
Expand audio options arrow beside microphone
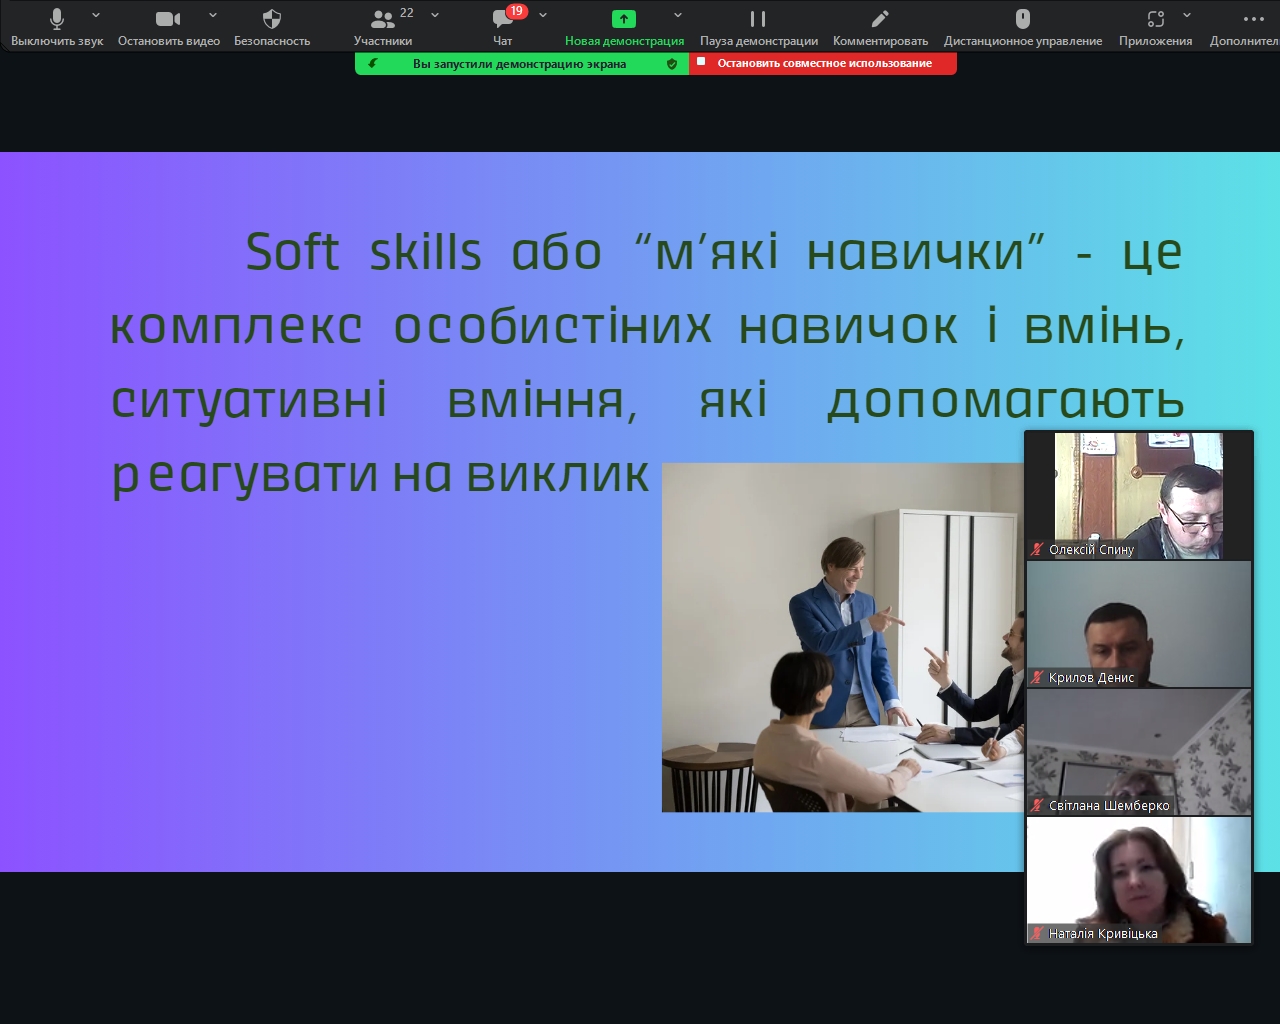(96, 15)
